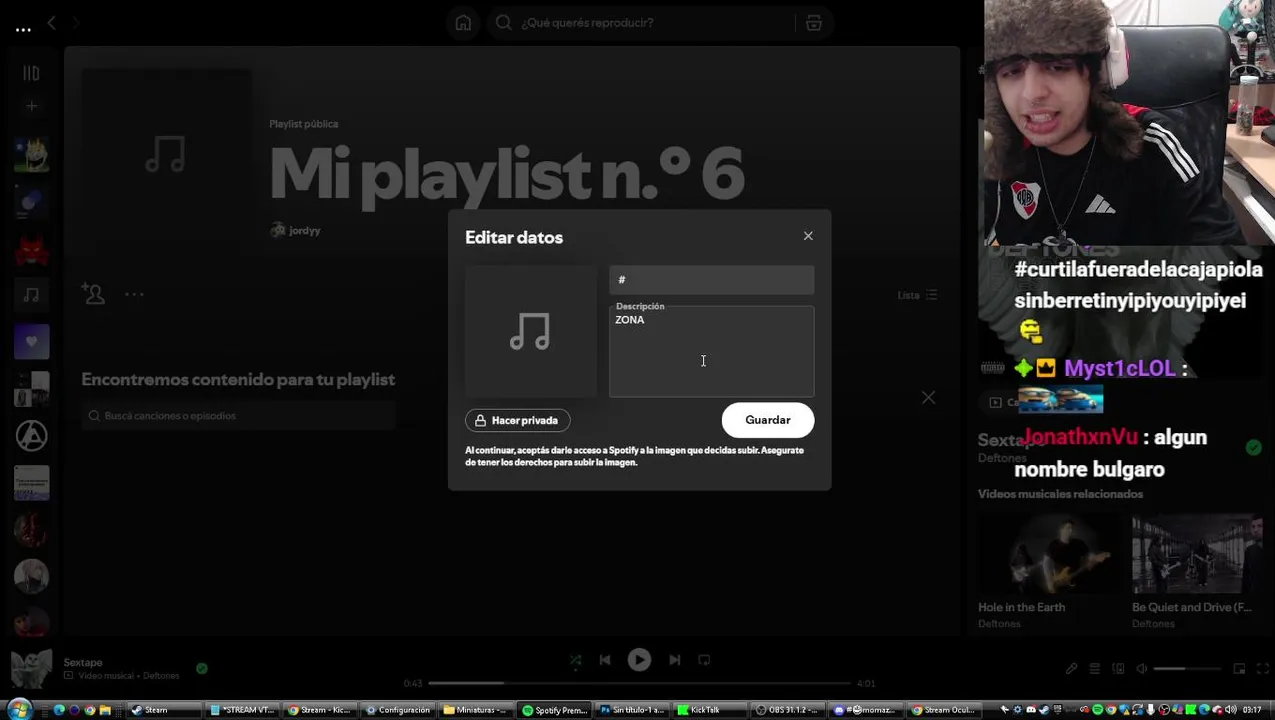1275x720 pixels.
Task: Switch to the *STREAM VT... taskbar window
Action: [x=245, y=710]
